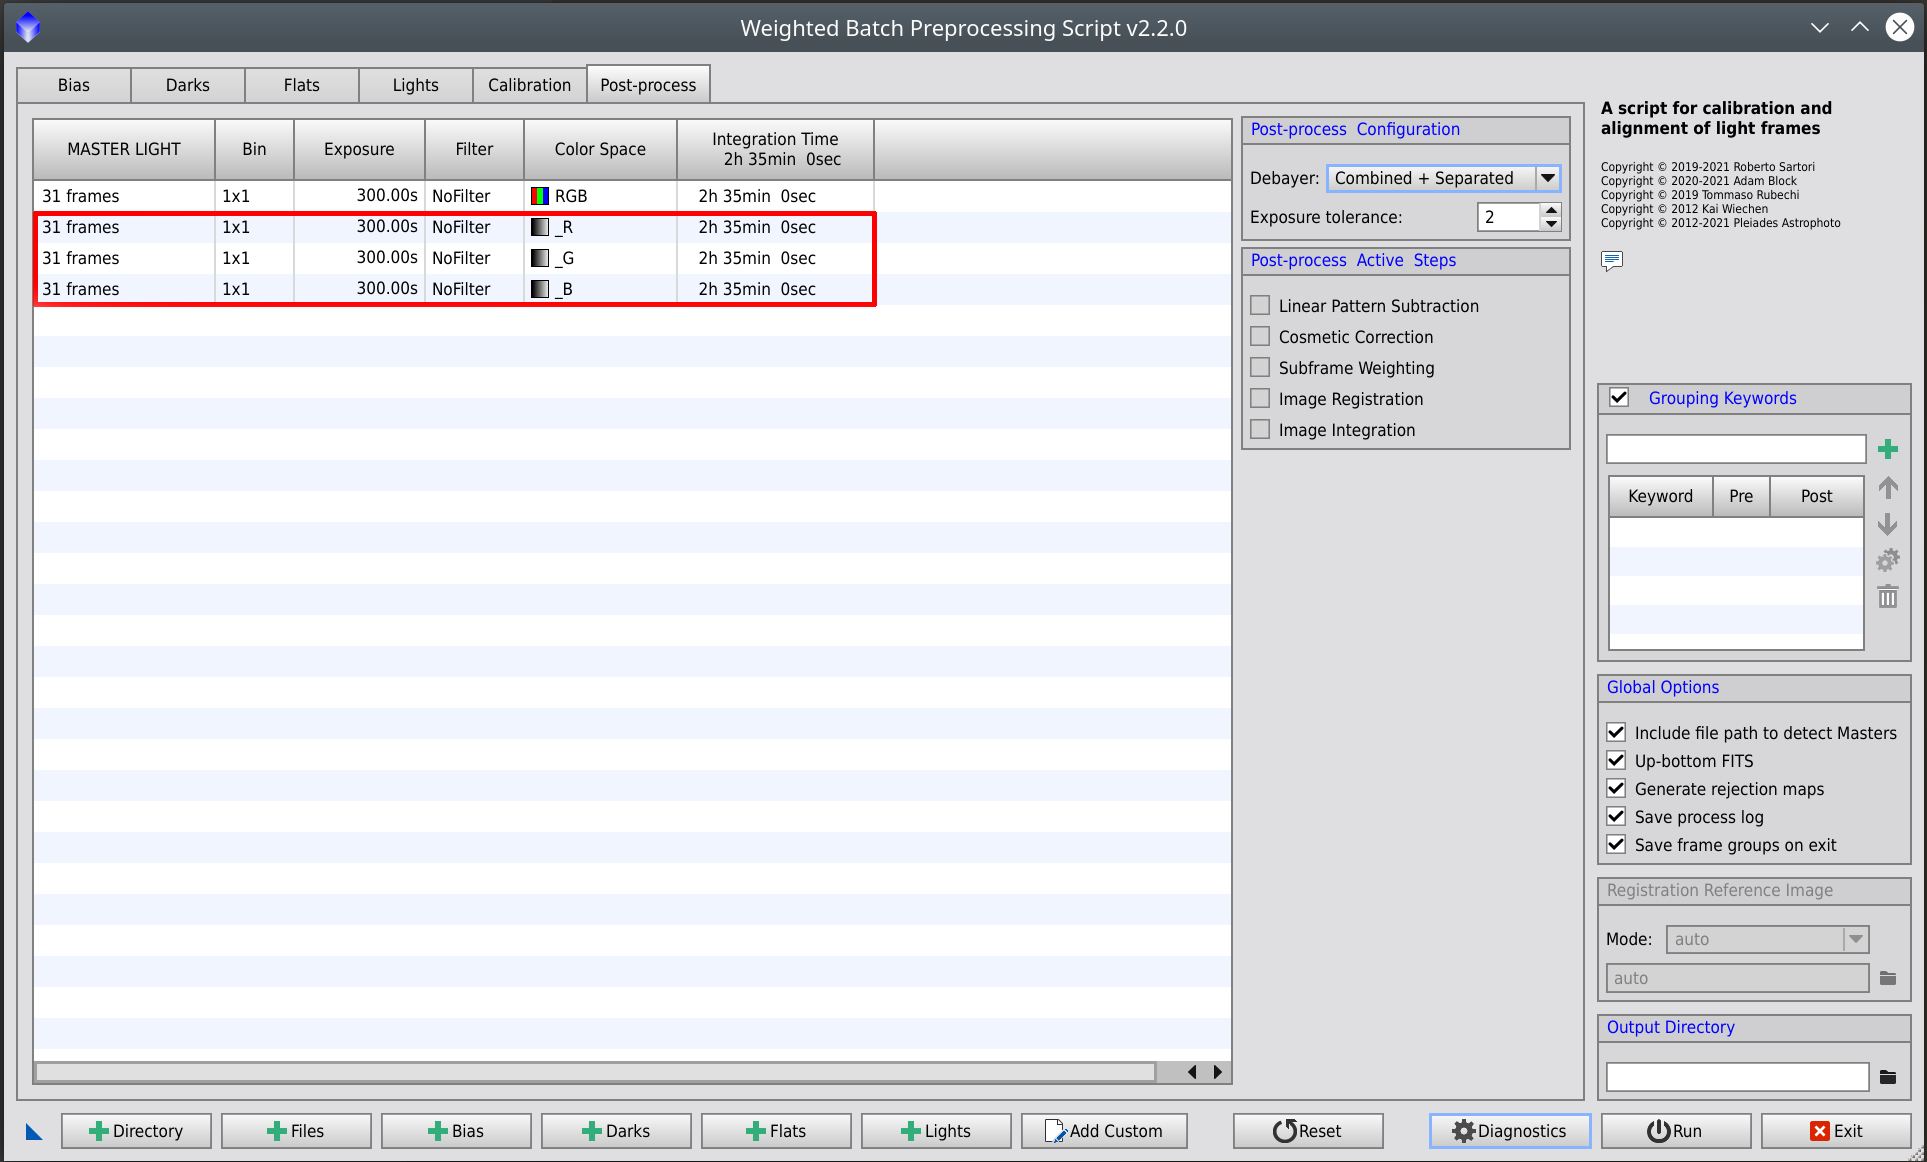Screen dimensions: 1927x1162
Task: Enable Subframe Weighting step
Action: click(x=1261, y=367)
